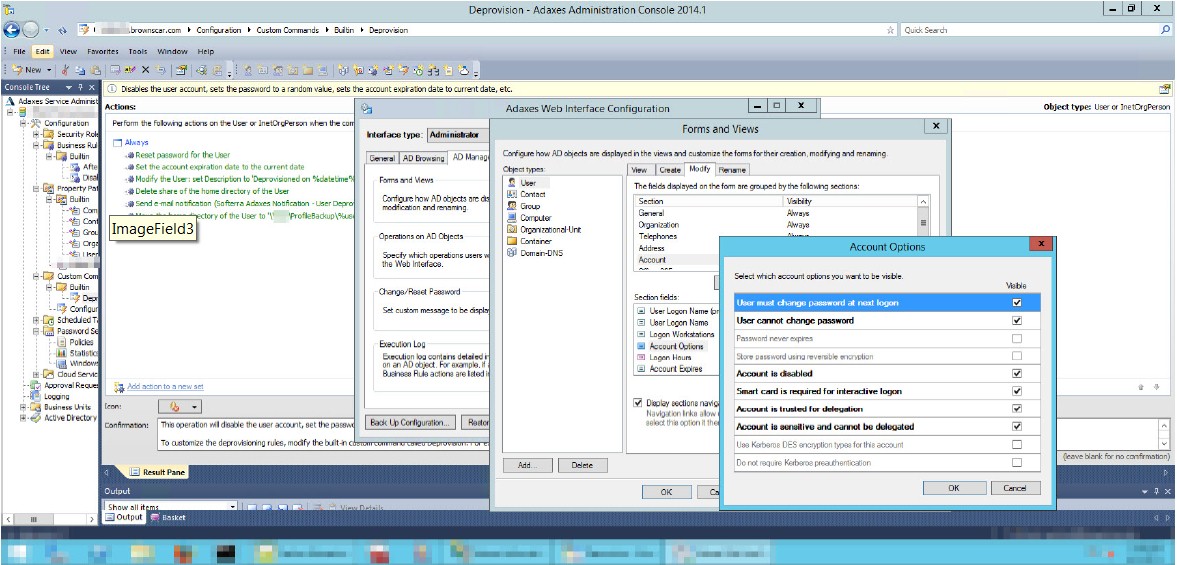This screenshot has width=1177, height=565.
Task: Toggle Account is trusted for delegation checkbox
Action: (1016, 409)
